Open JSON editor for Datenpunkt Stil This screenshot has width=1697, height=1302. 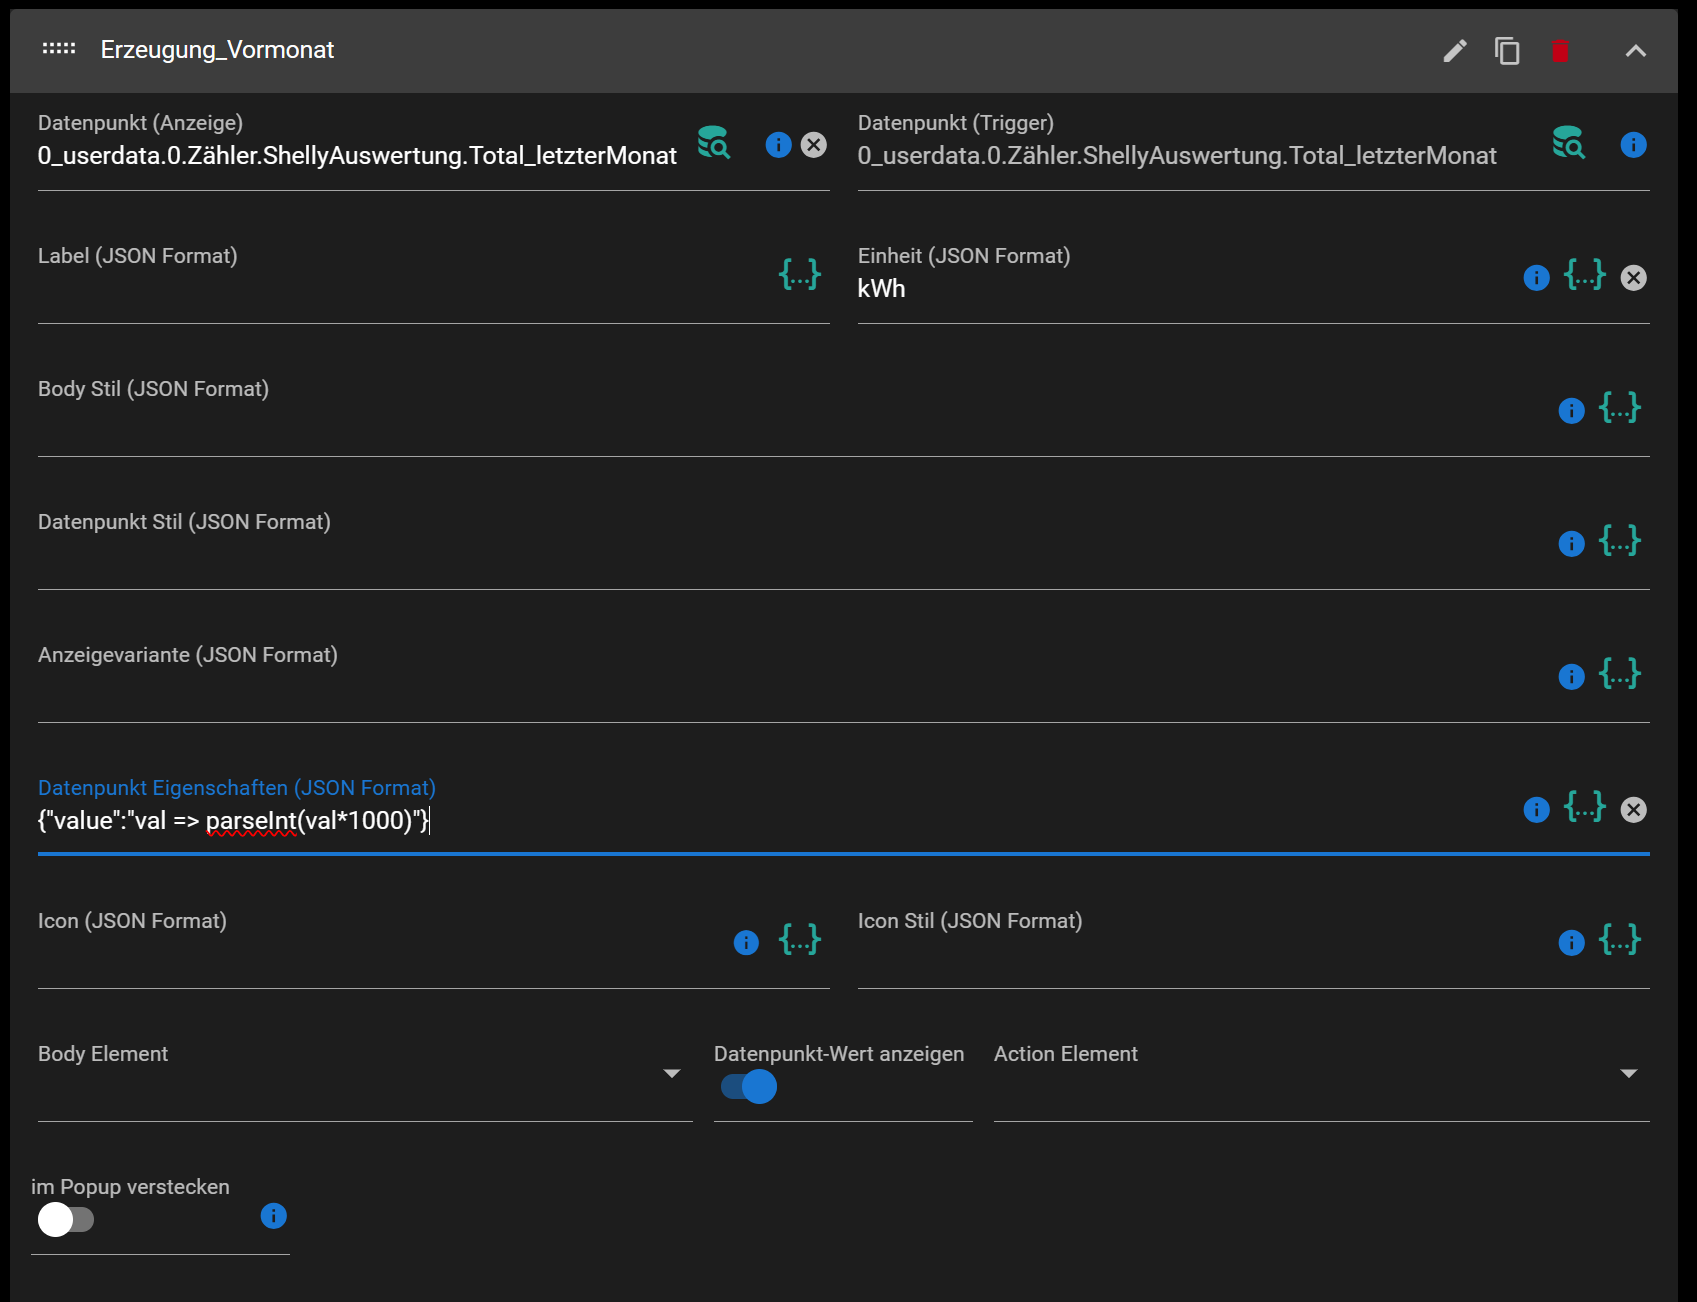point(1620,540)
